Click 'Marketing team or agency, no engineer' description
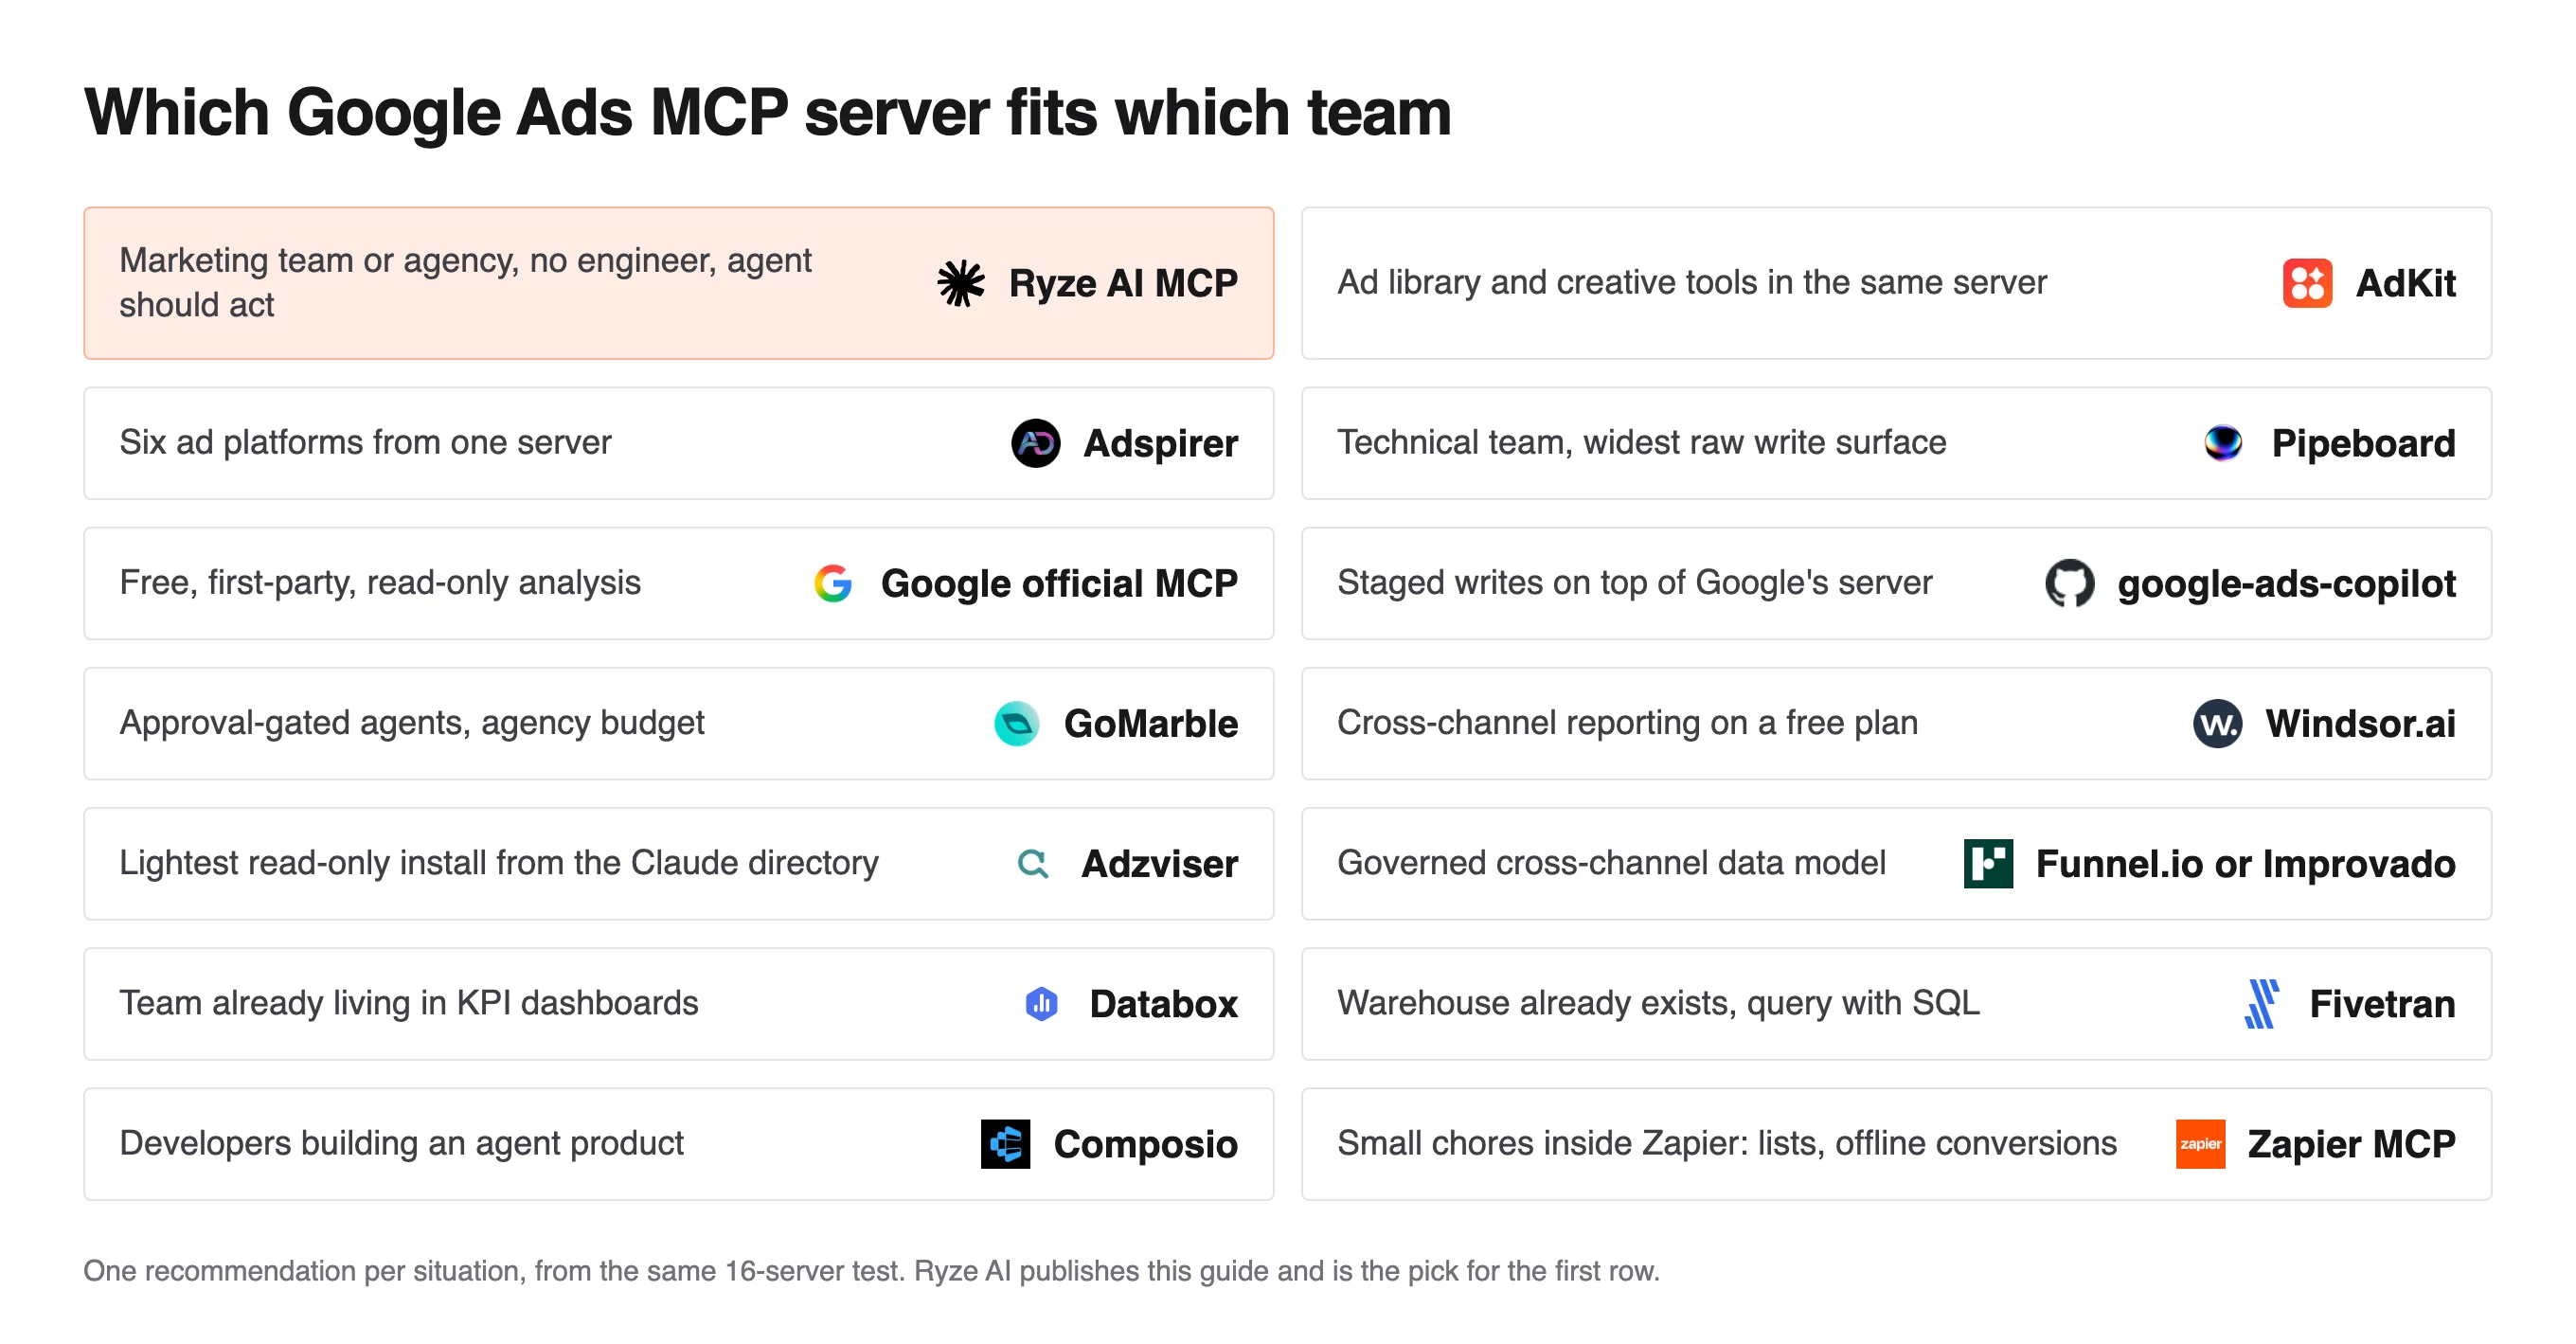Viewport: 2576px width, 1344px height. [x=465, y=282]
